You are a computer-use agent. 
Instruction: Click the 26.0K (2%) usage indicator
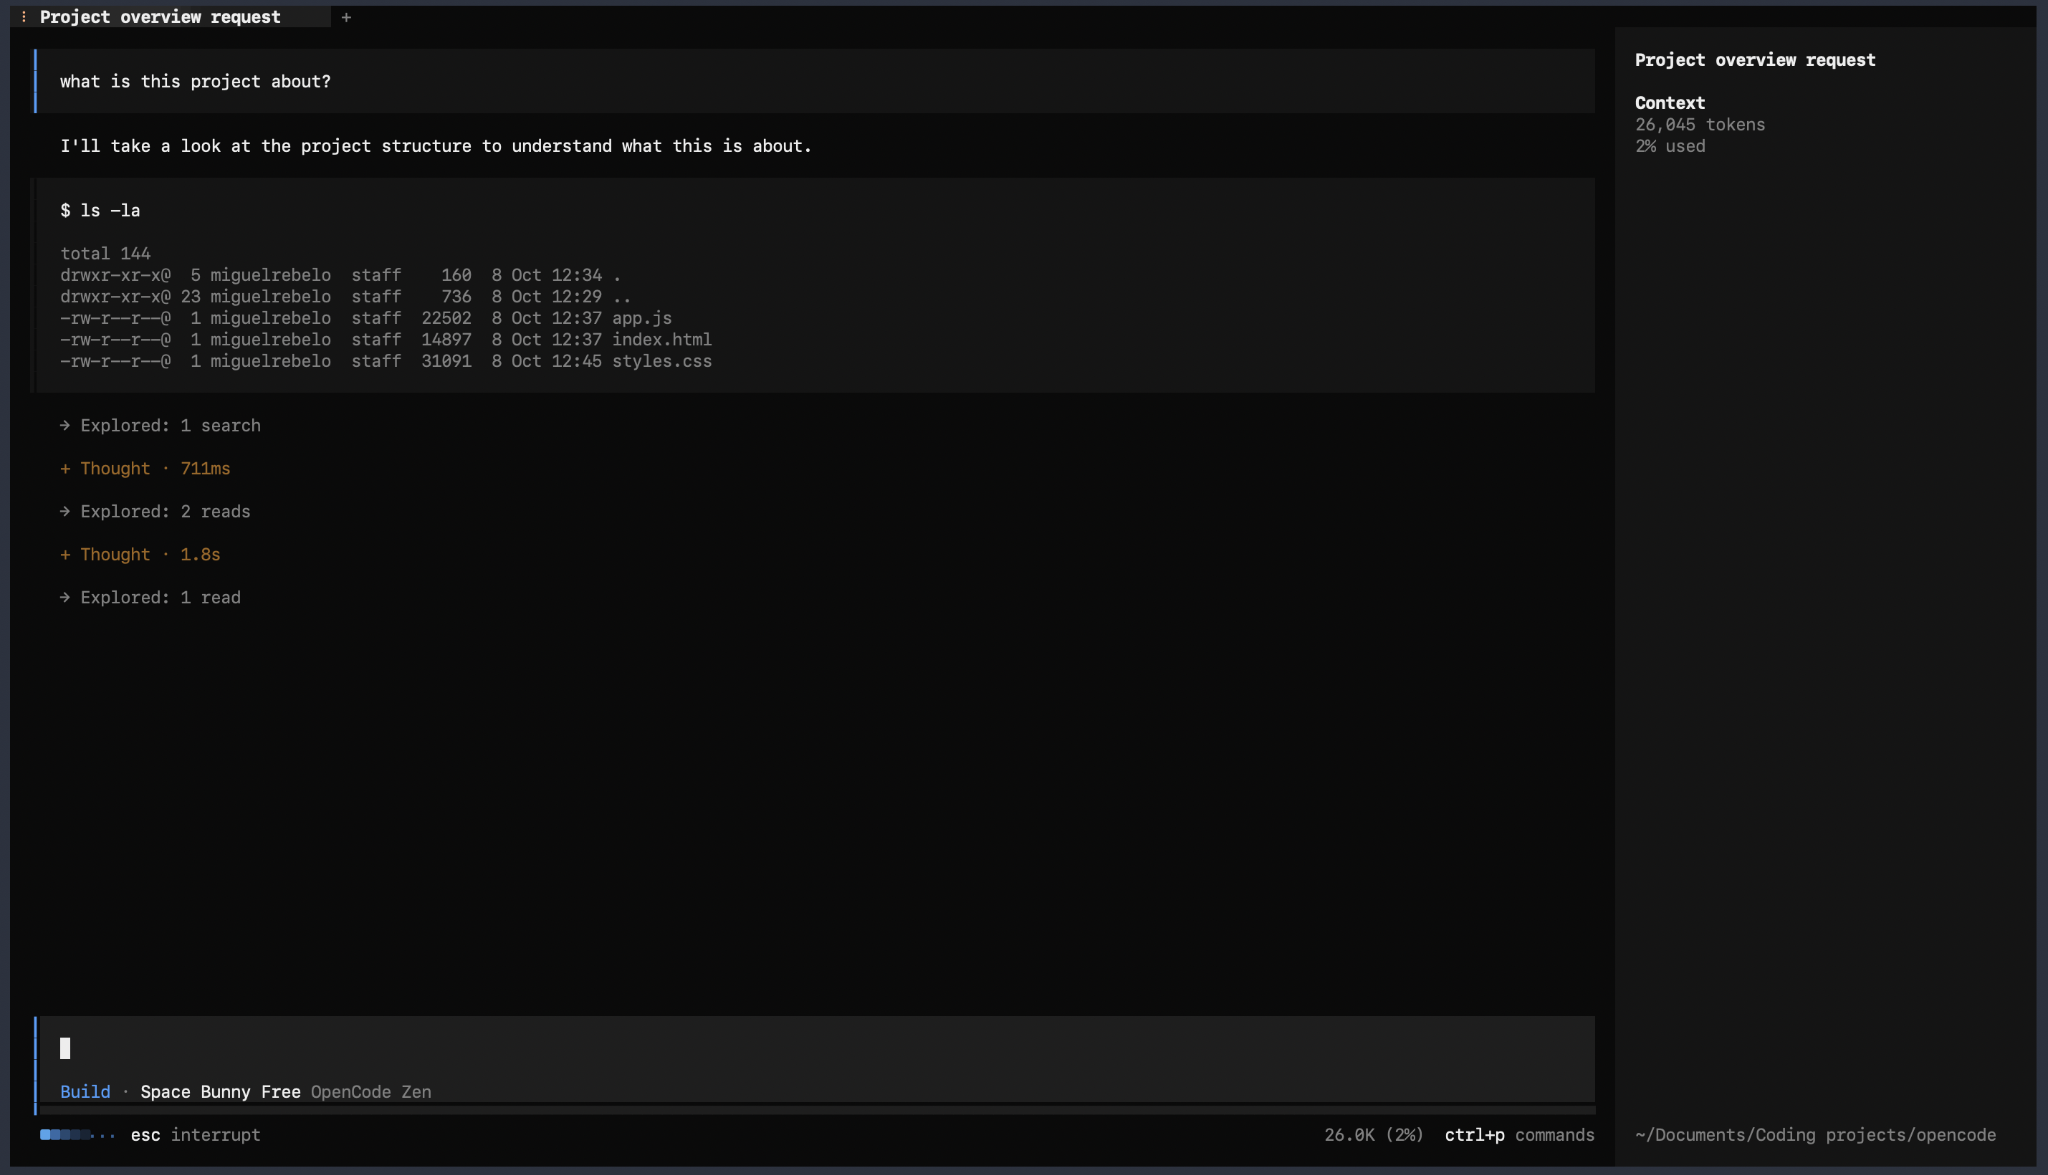coord(1374,1135)
